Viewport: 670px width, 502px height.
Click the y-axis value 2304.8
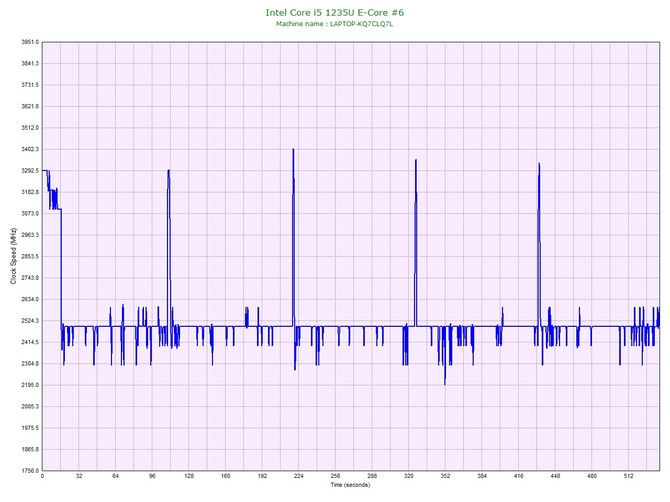30,364
